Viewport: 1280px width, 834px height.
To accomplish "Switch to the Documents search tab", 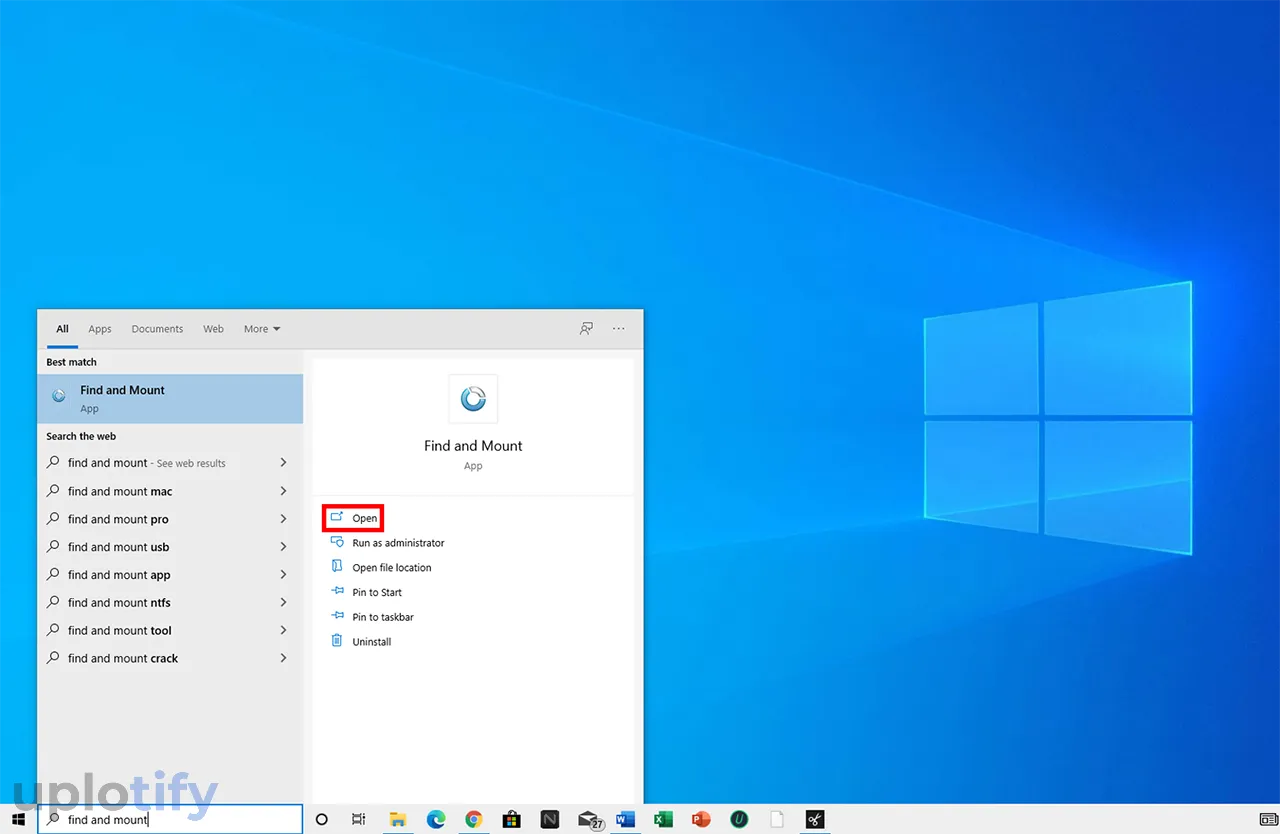I will pos(157,329).
